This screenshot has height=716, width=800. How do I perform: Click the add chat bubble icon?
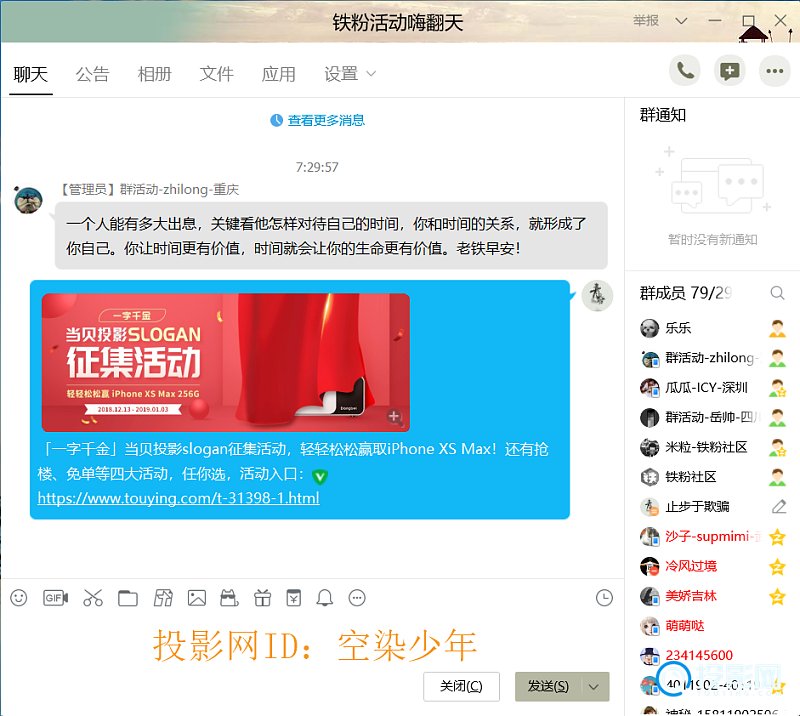(730, 71)
